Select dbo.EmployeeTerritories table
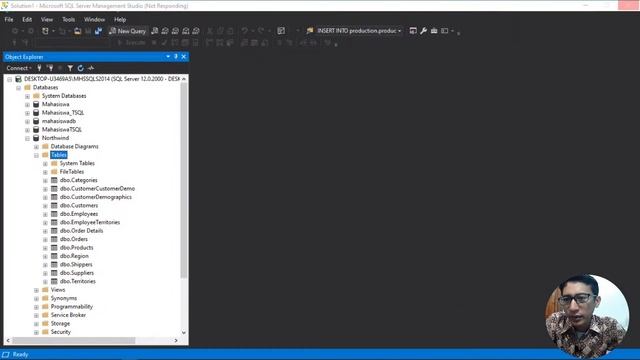 (90, 222)
